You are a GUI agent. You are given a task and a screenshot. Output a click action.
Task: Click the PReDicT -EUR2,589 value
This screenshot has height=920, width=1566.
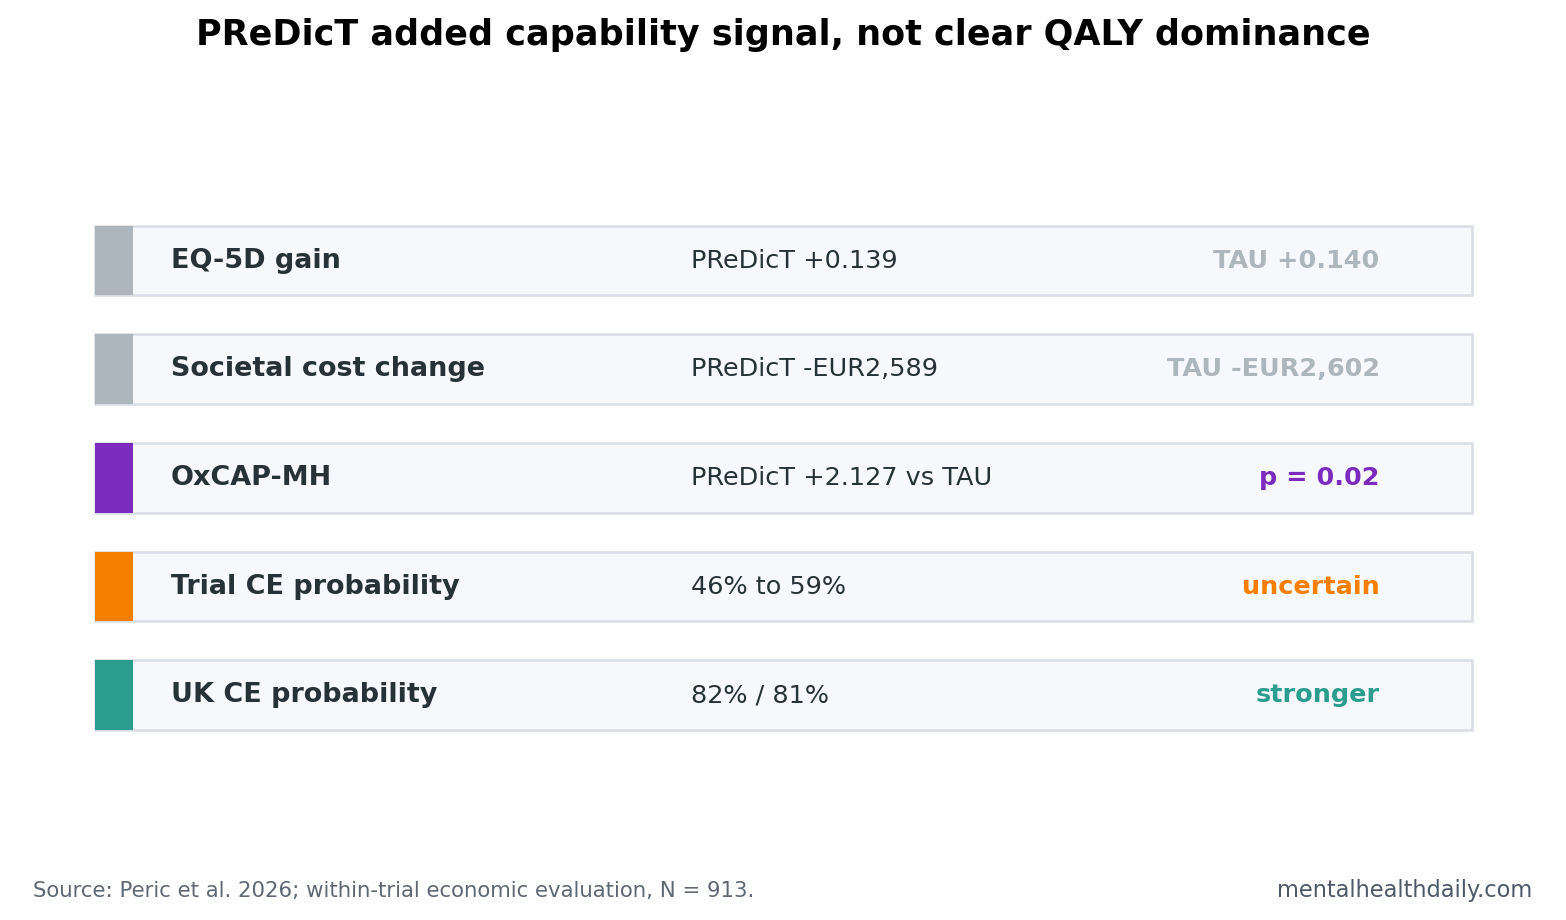pos(814,369)
